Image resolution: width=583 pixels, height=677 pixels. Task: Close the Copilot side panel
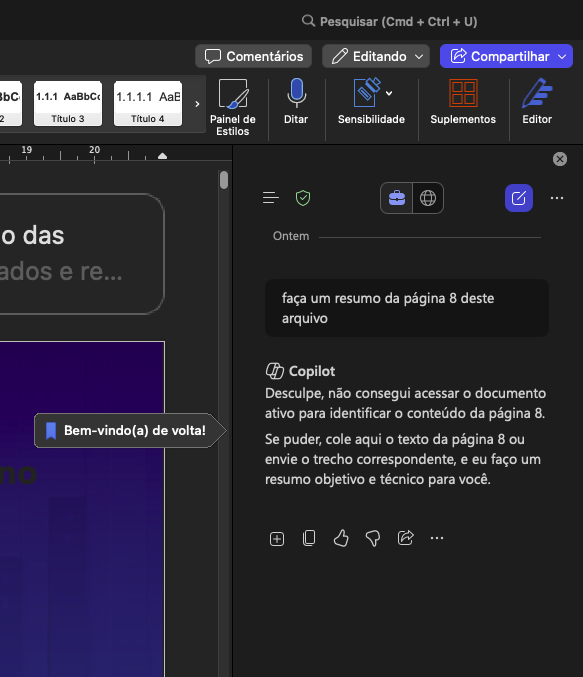(x=560, y=159)
